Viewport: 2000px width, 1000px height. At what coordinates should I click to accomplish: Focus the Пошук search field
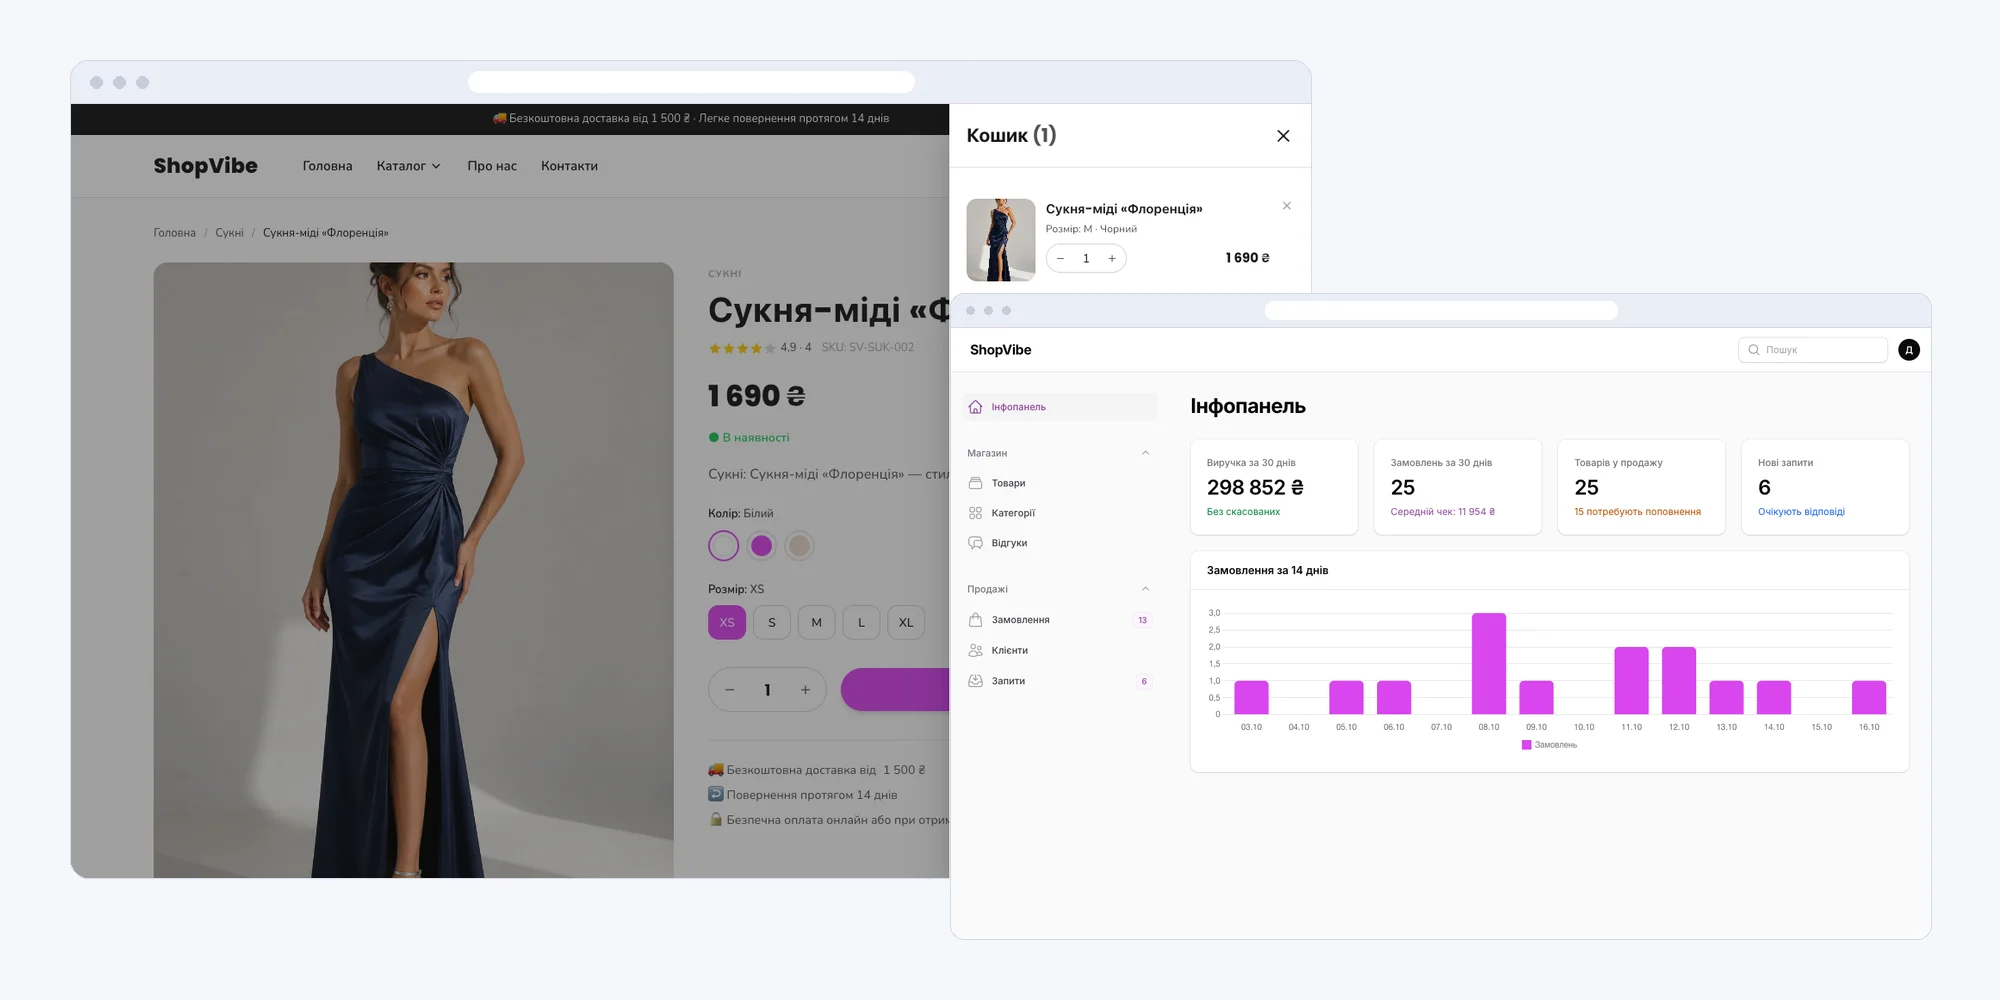[1813, 350]
